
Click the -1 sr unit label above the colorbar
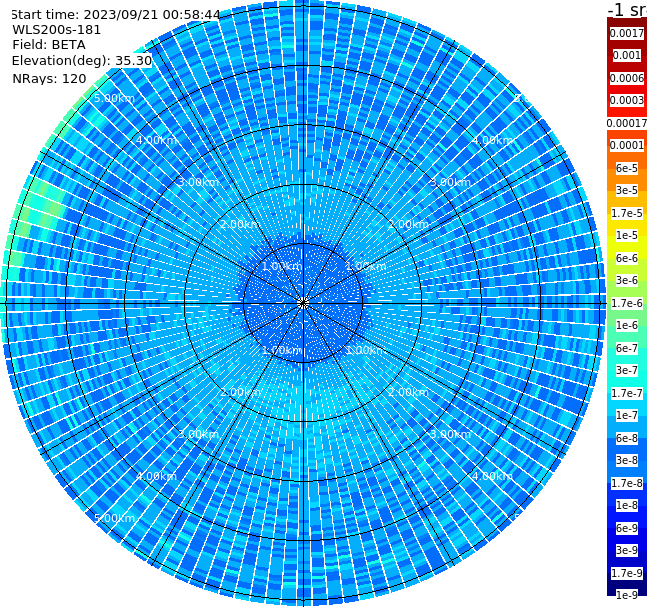(x=628, y=9)
